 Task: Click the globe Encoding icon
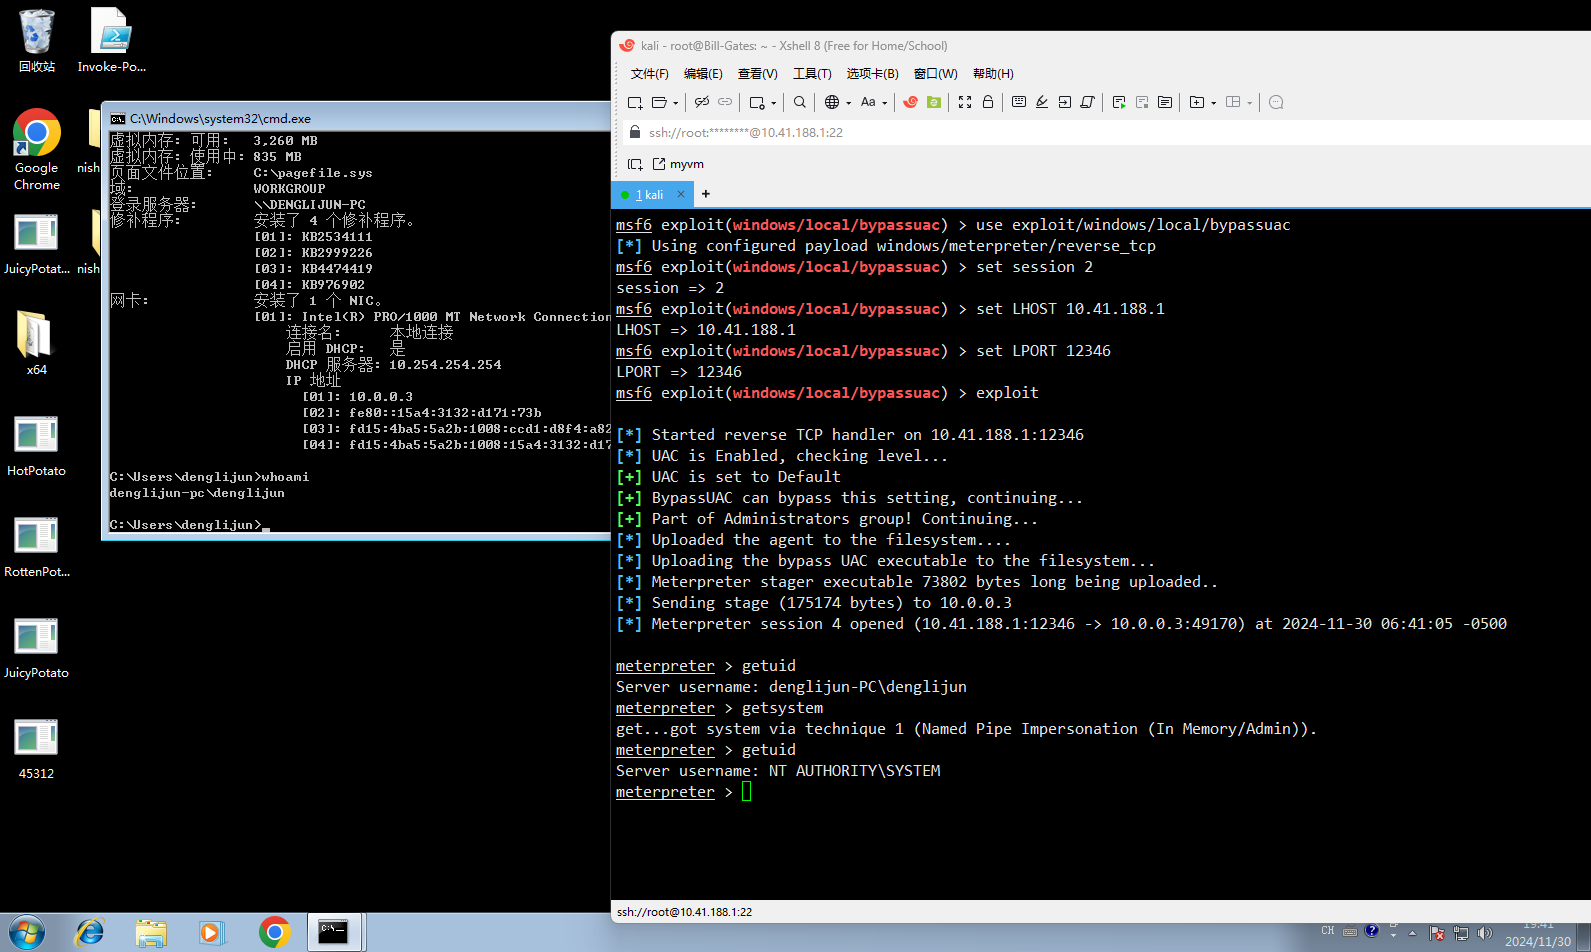(832, 102)
